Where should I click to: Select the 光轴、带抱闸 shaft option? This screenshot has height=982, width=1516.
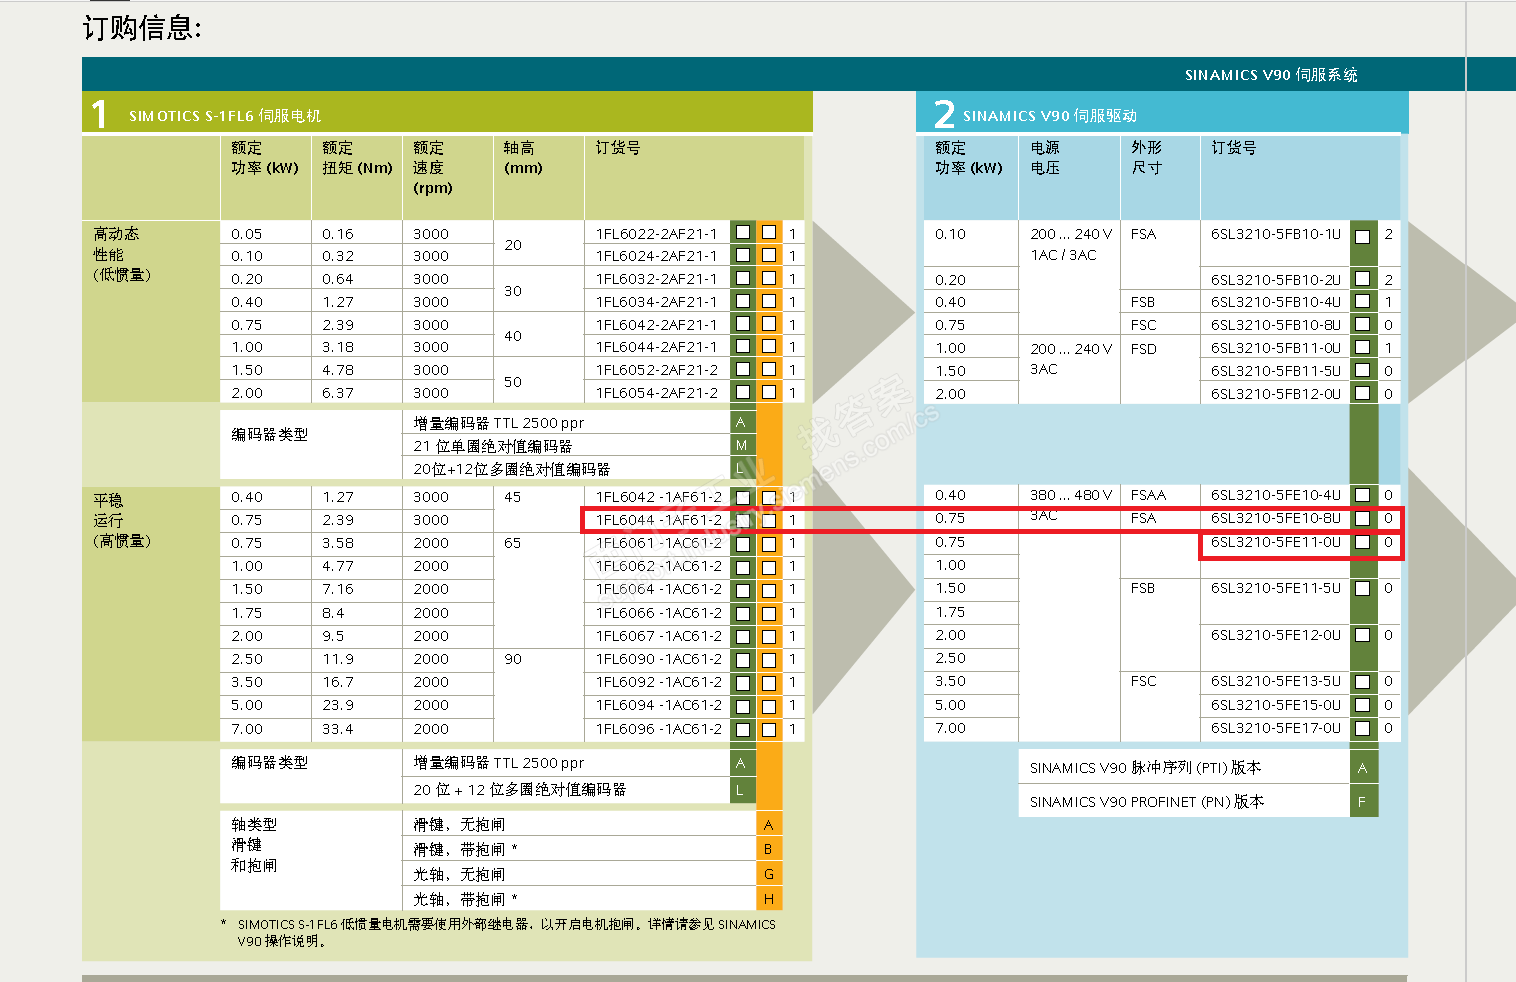(x=465, y=900)
